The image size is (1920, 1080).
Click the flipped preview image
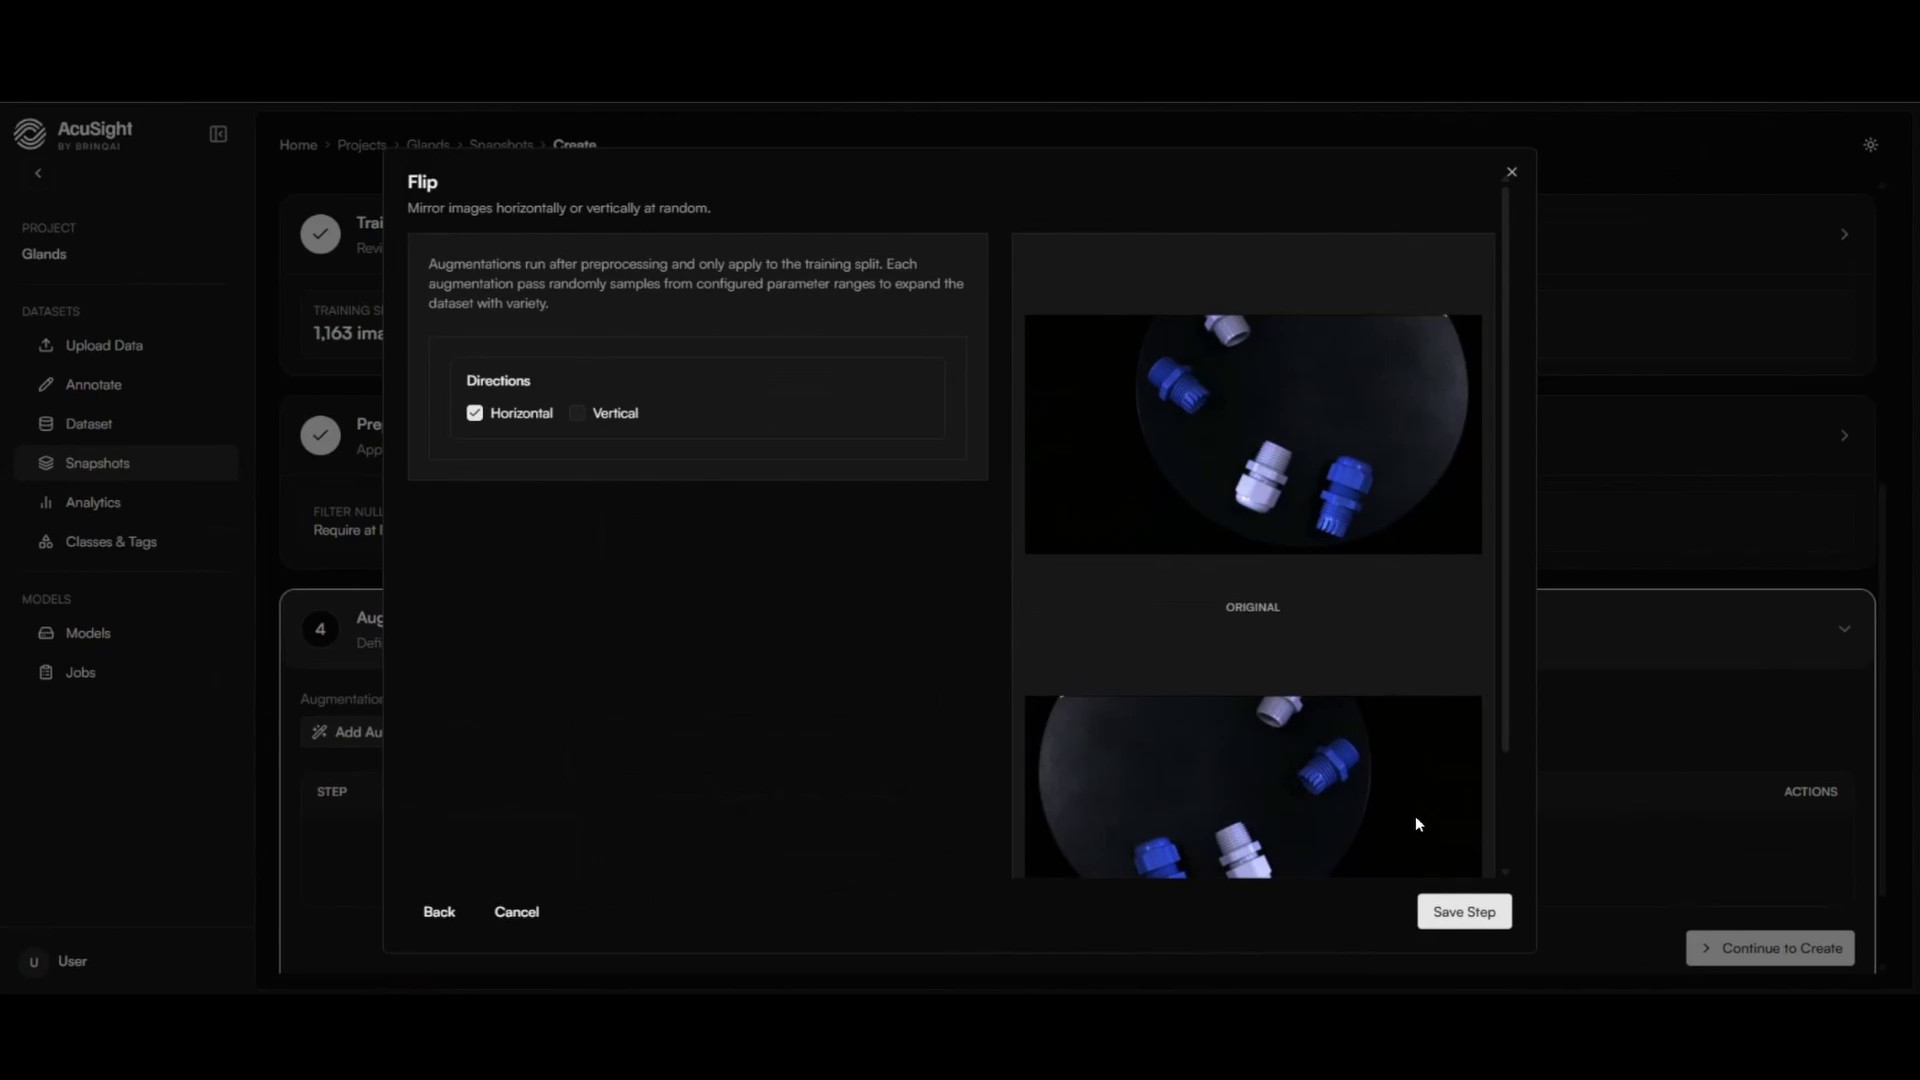pyautogui.click(x=1253, y=787)
